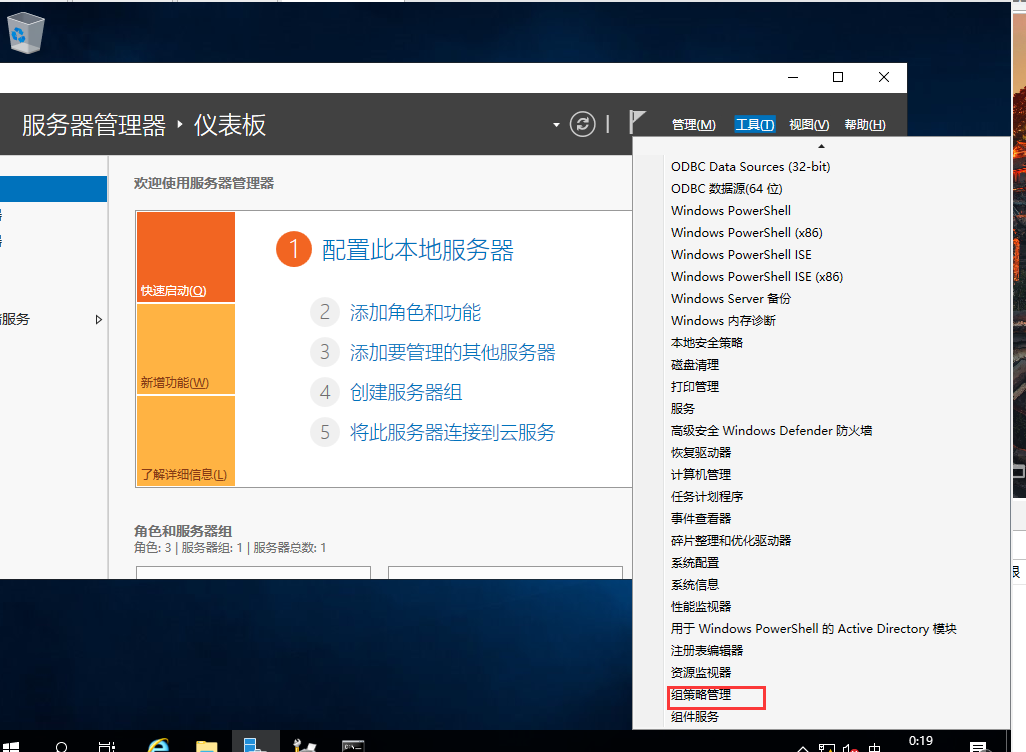
Task: Open 计算机管理
Action: click(701, 474)
